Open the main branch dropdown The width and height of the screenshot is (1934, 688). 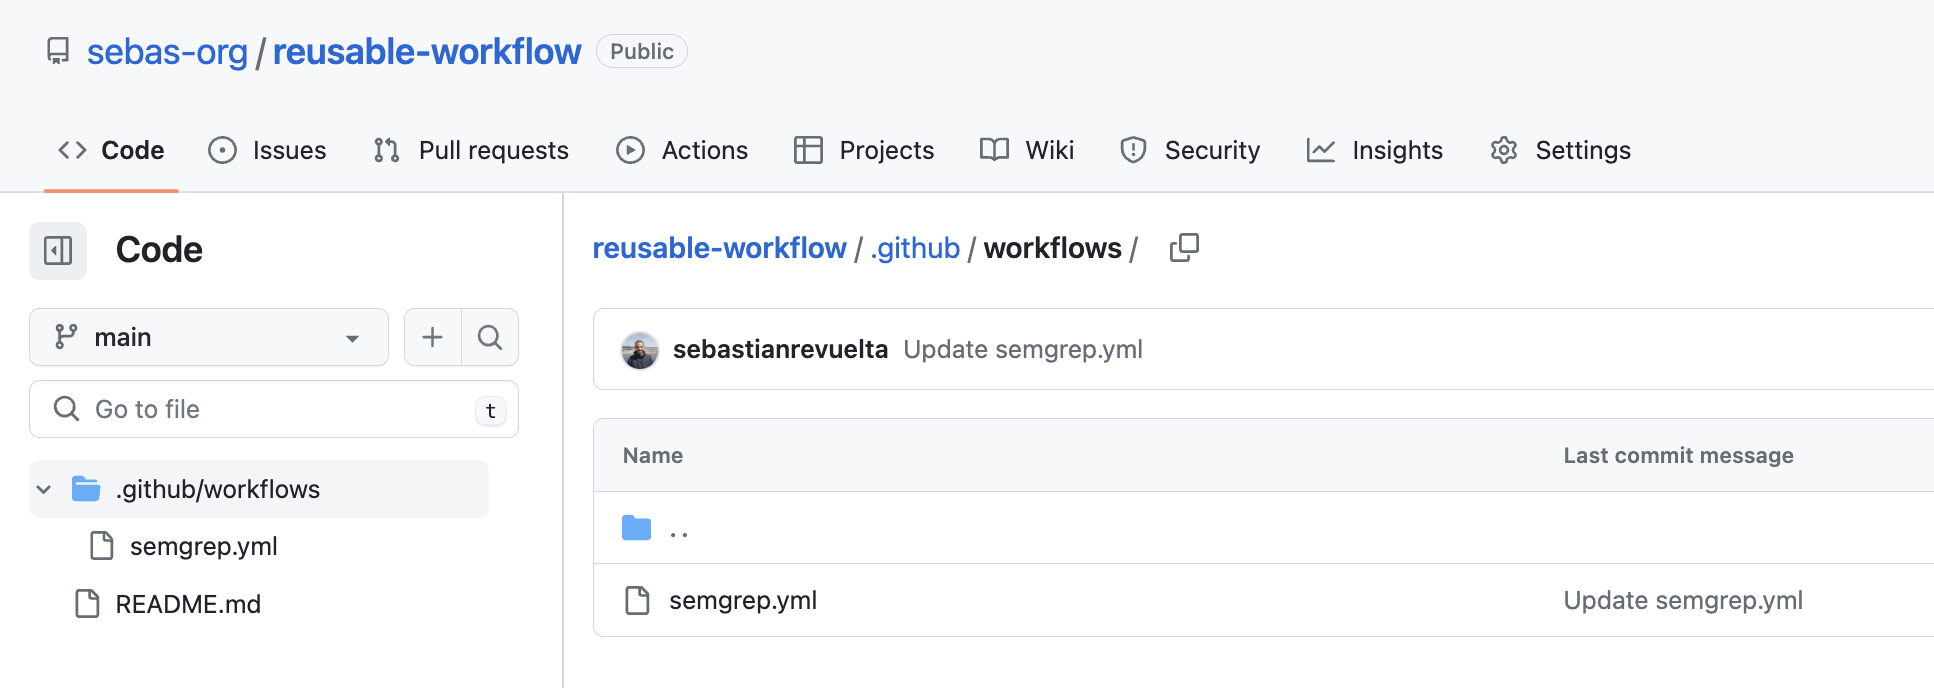click(x=208, y=337)
